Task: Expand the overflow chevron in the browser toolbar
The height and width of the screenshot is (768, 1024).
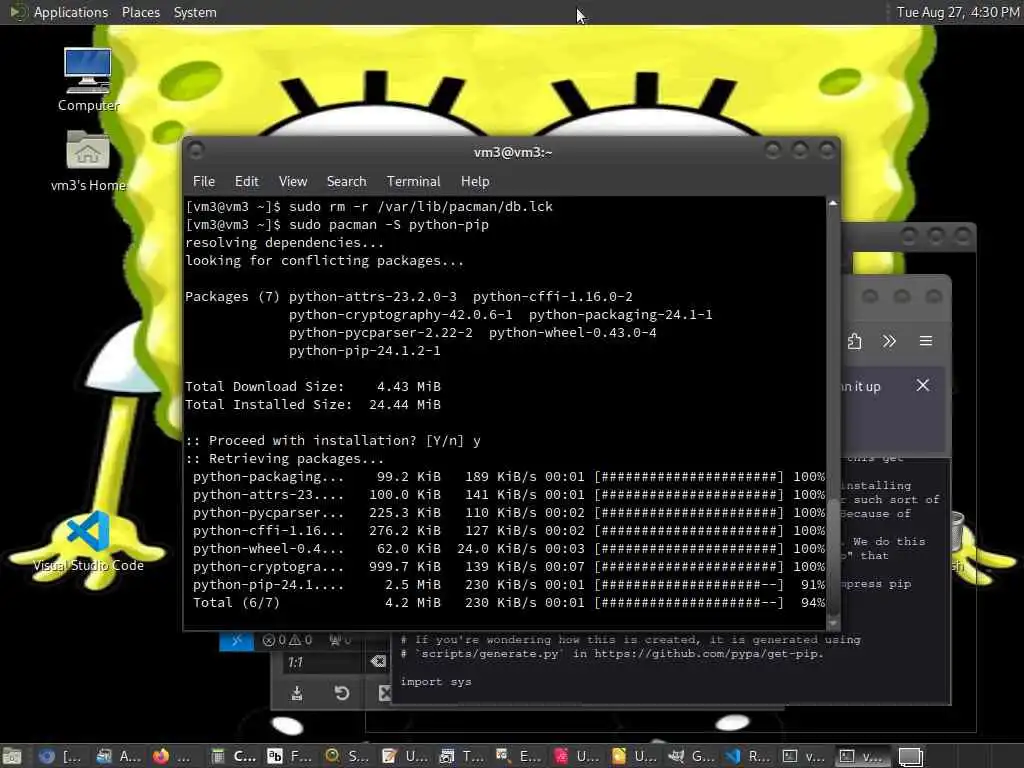Action: (889, 341)
